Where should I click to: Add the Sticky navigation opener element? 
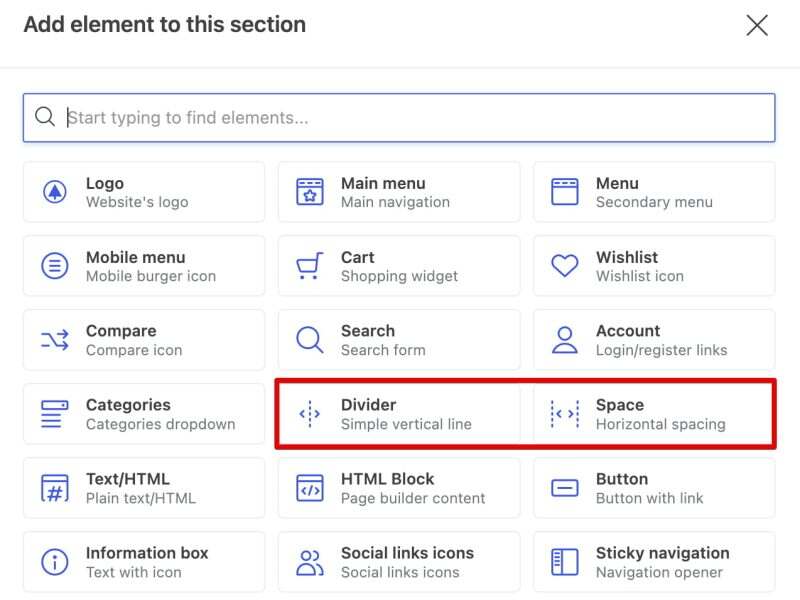pos(654,562)
